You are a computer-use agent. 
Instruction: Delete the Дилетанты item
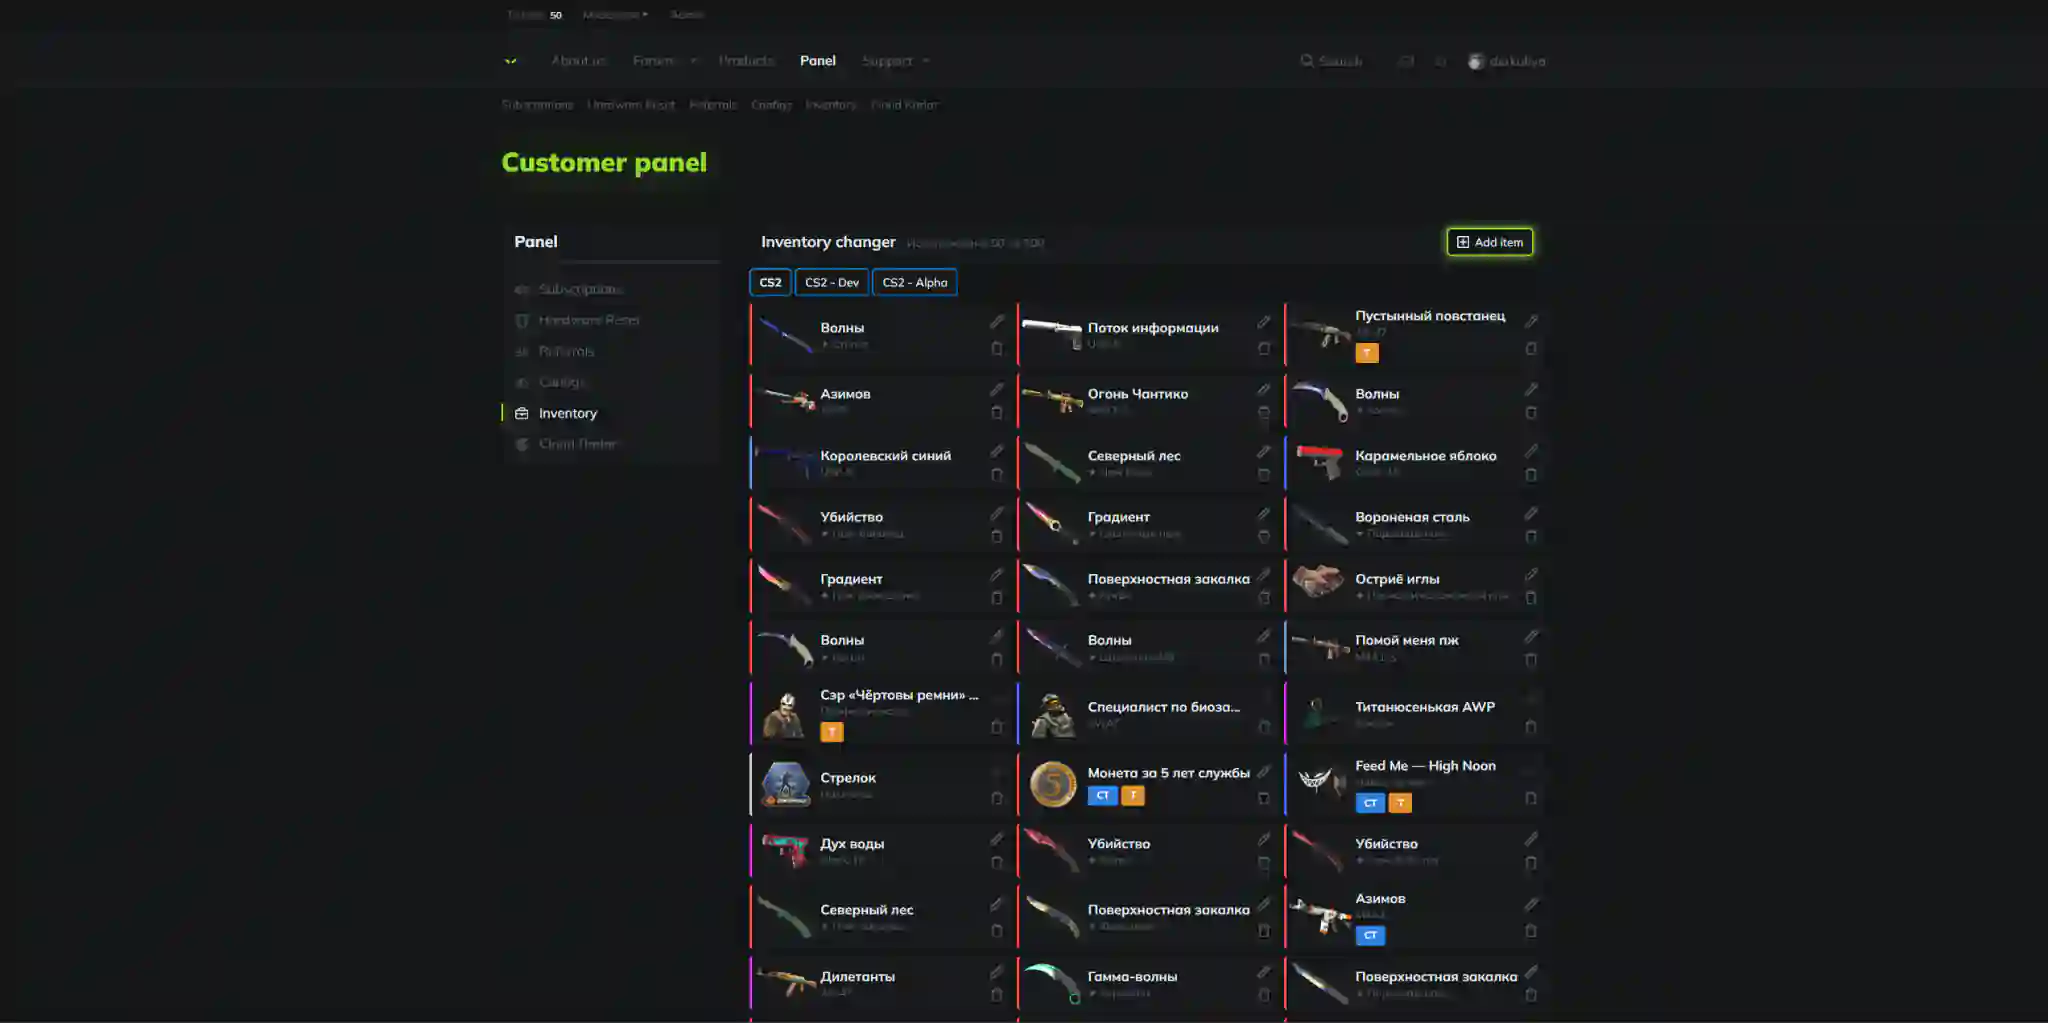tap(997, 995)
